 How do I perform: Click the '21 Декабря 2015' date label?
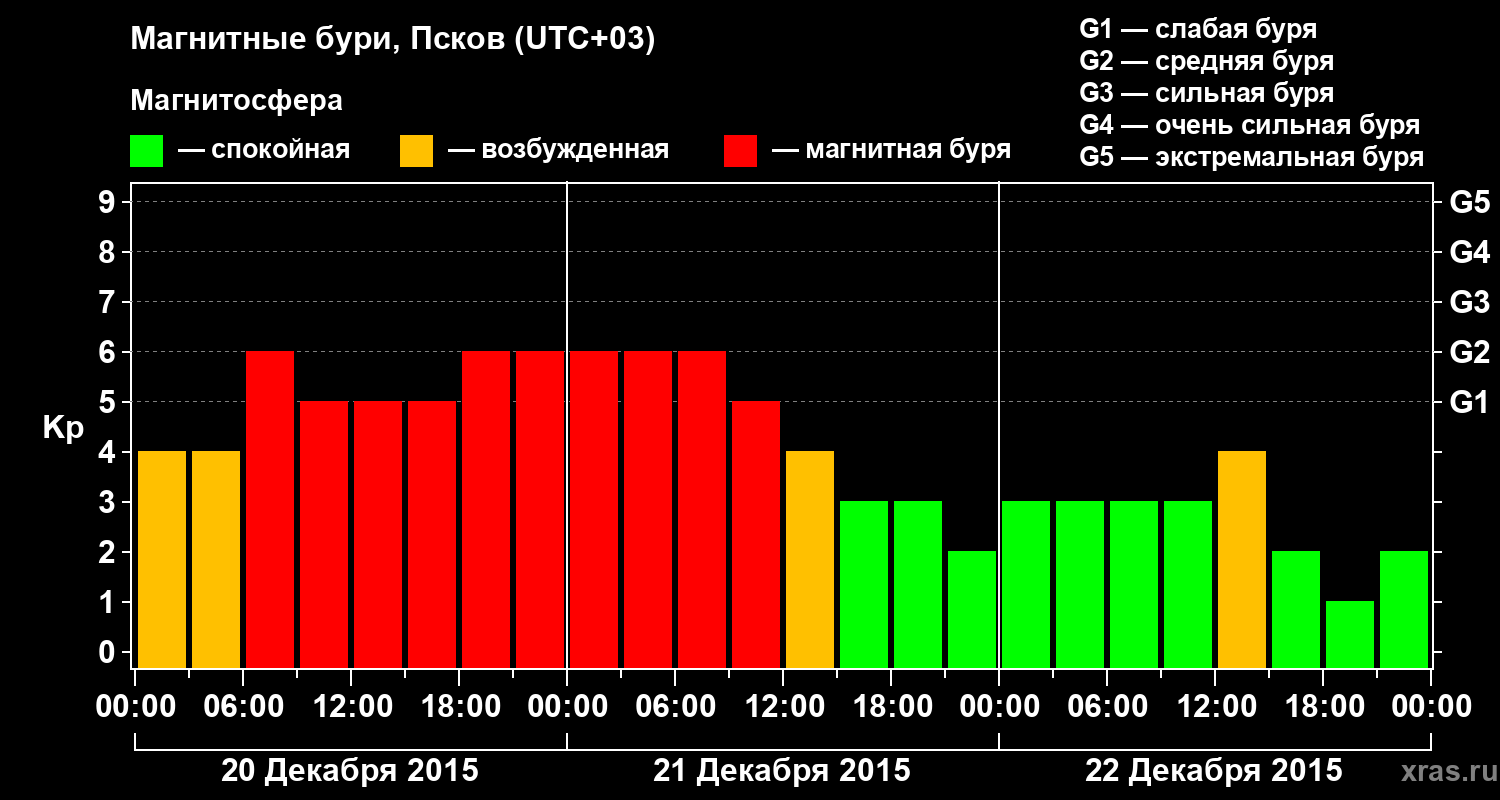(782, 771)
